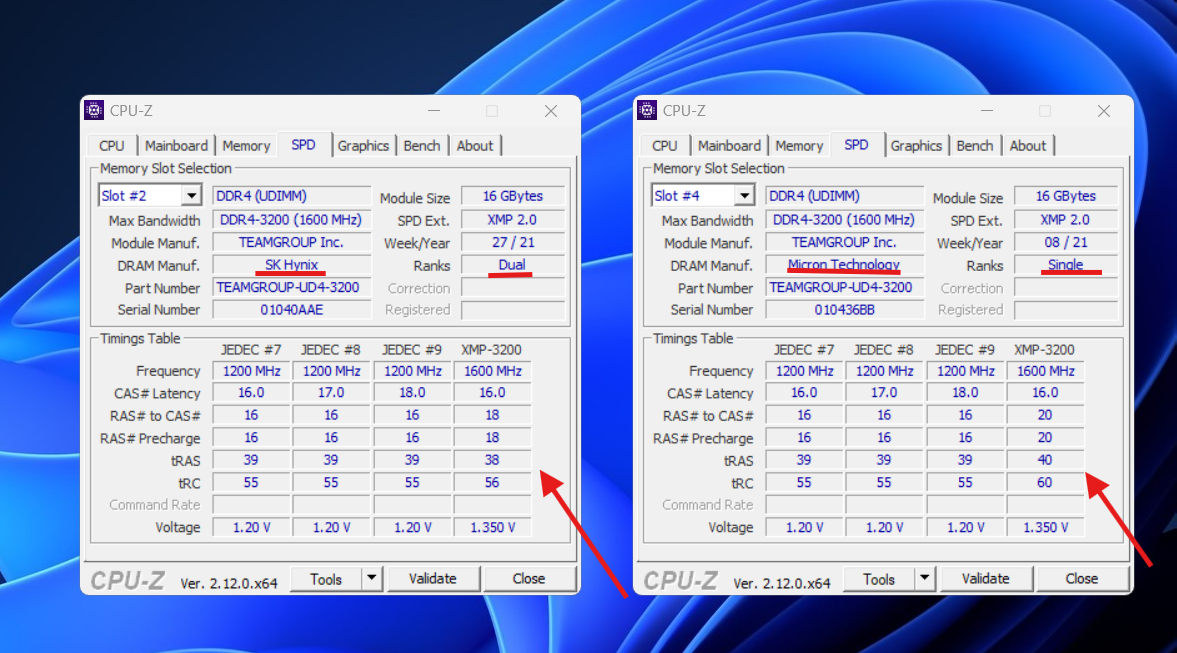This screenshot has width=1177, height=653.
Task: Click the XMP-3200 tRC value 56
Action: (x=492, y=483)
